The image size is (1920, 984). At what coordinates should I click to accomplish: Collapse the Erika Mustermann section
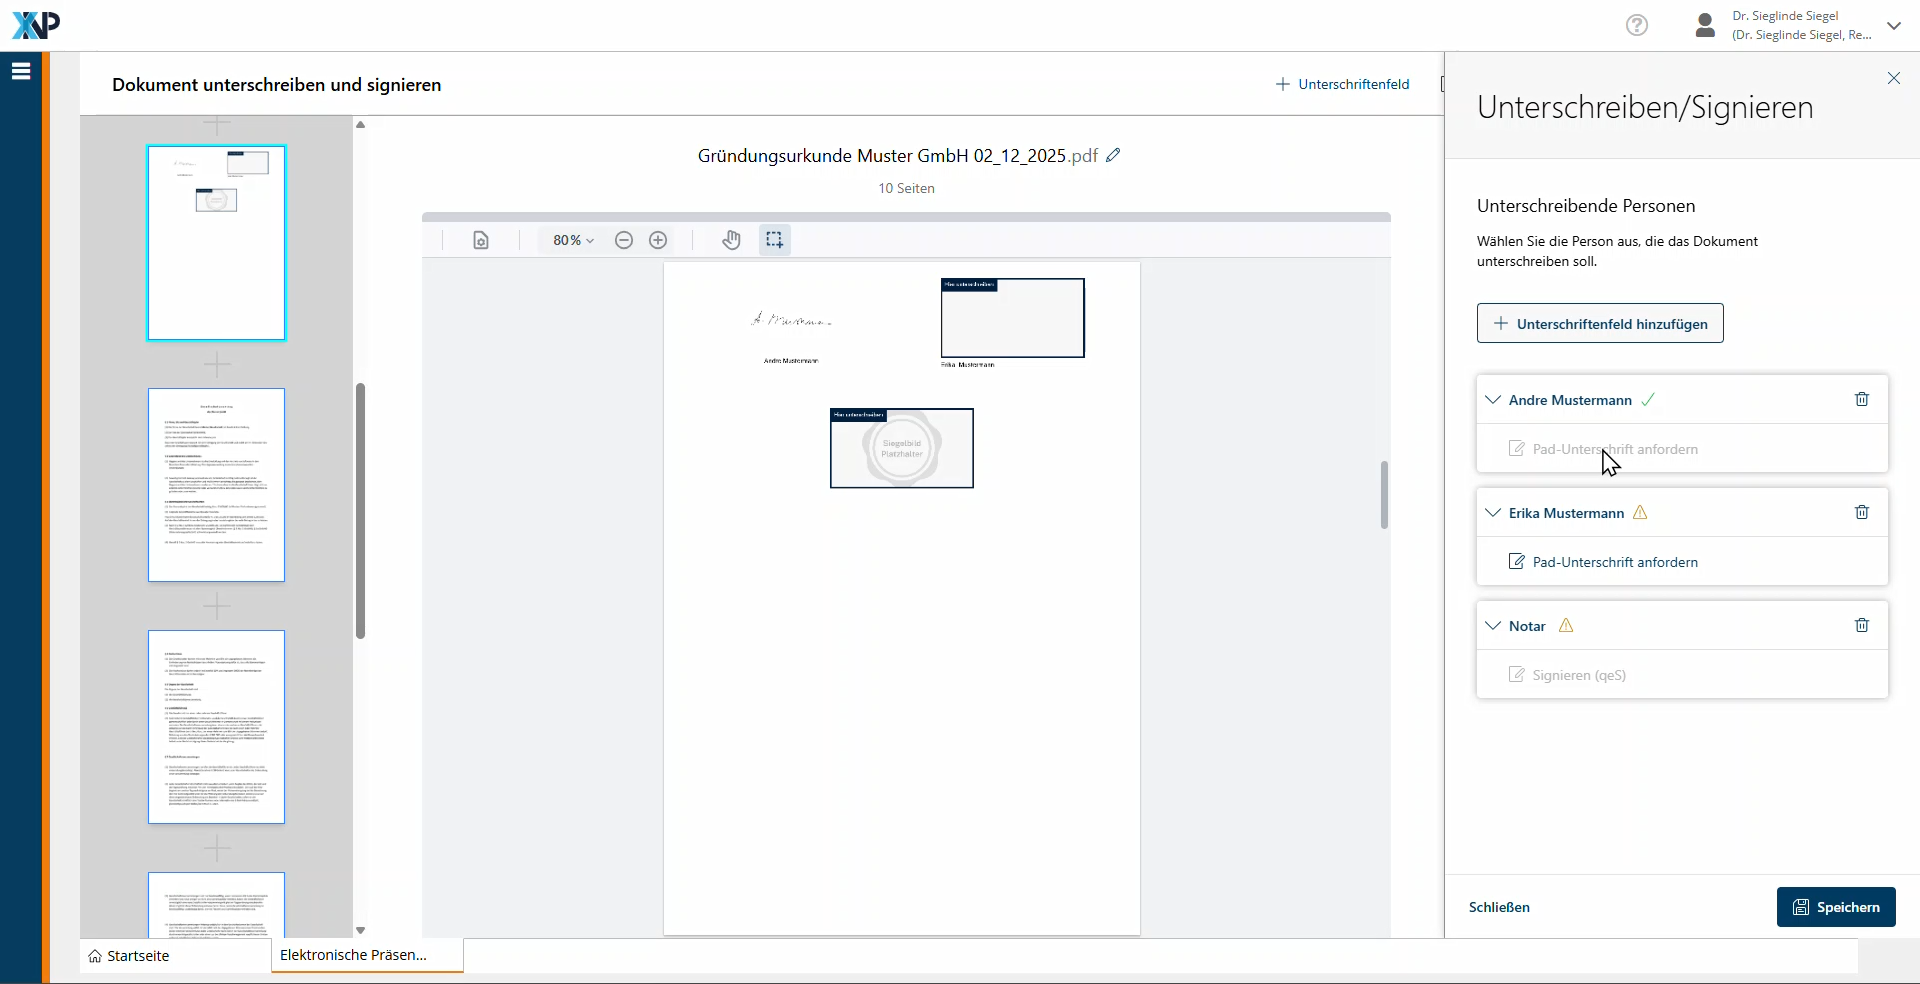tap(1493, 513)
